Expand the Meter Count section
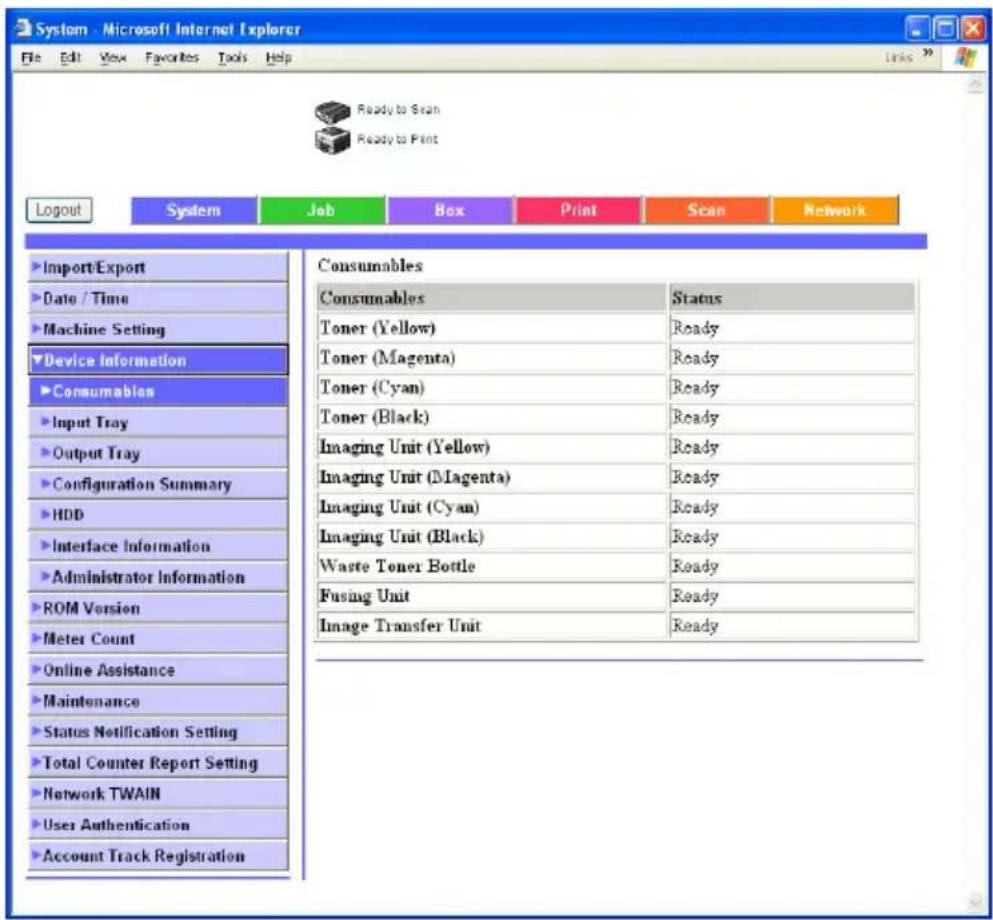 coord(158,639)
